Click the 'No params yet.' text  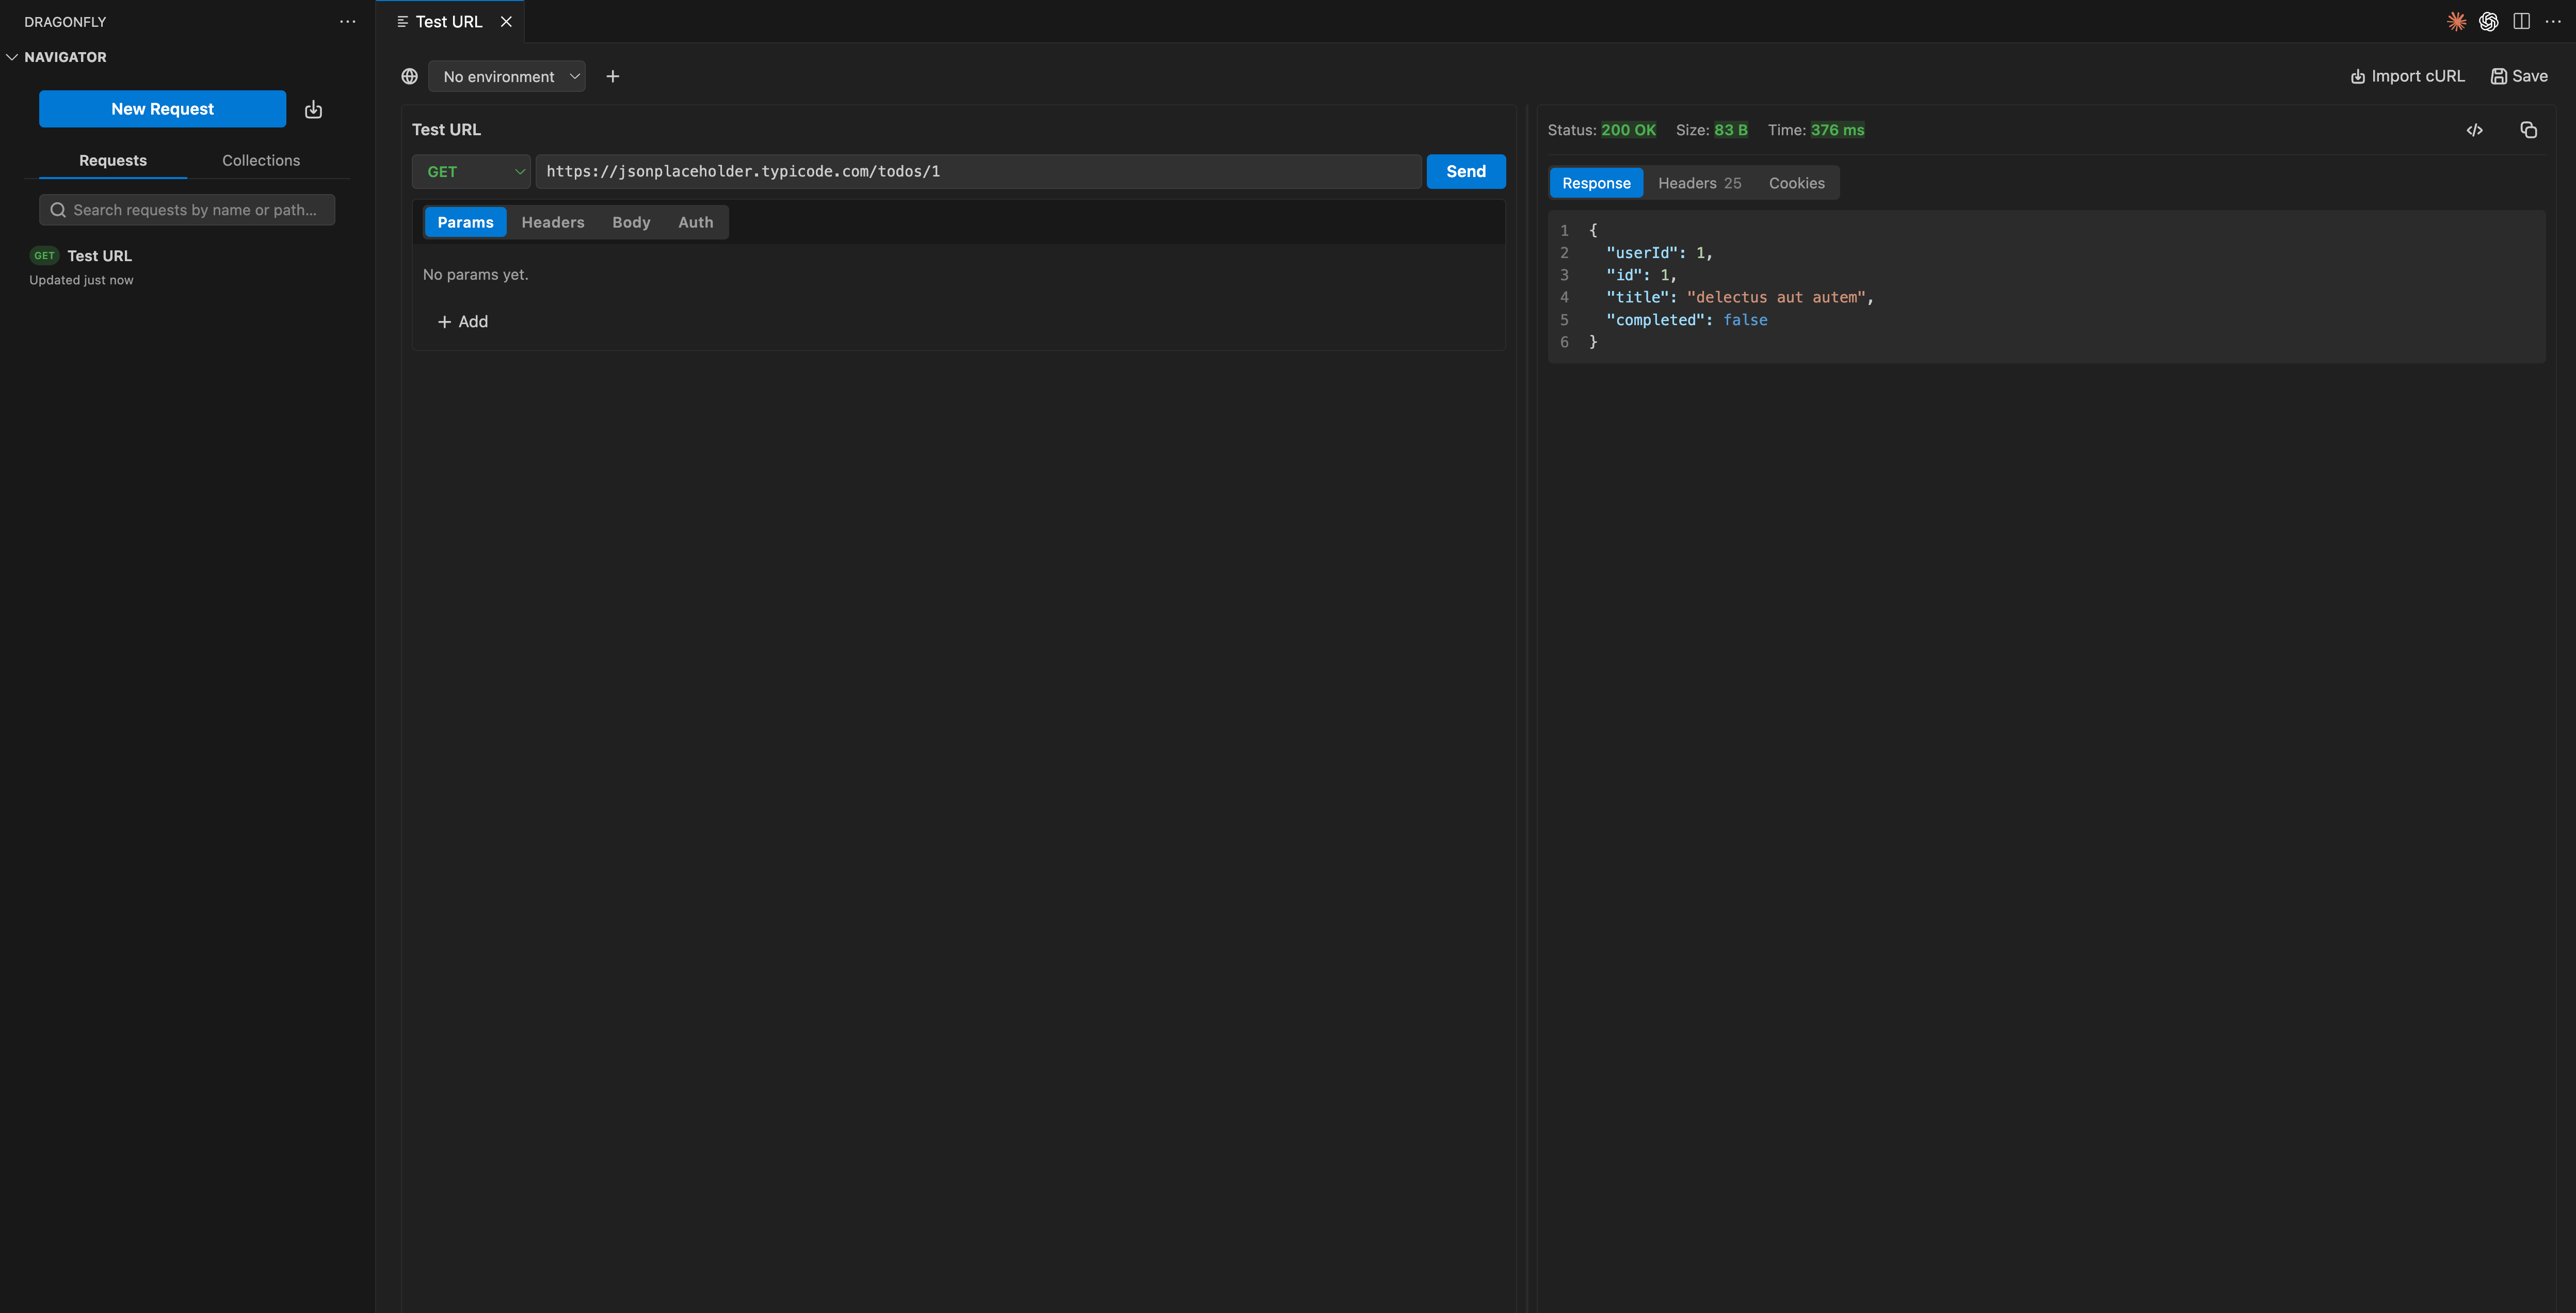pos(475,274)
